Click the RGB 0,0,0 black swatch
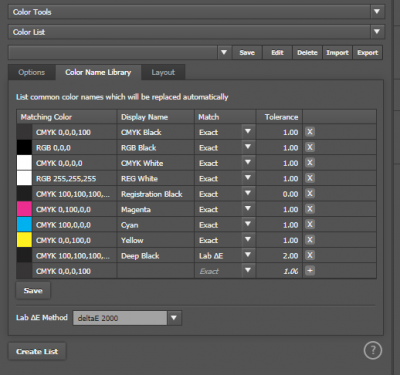This screenshot has width=400, height=375. (x=24, y=147)
